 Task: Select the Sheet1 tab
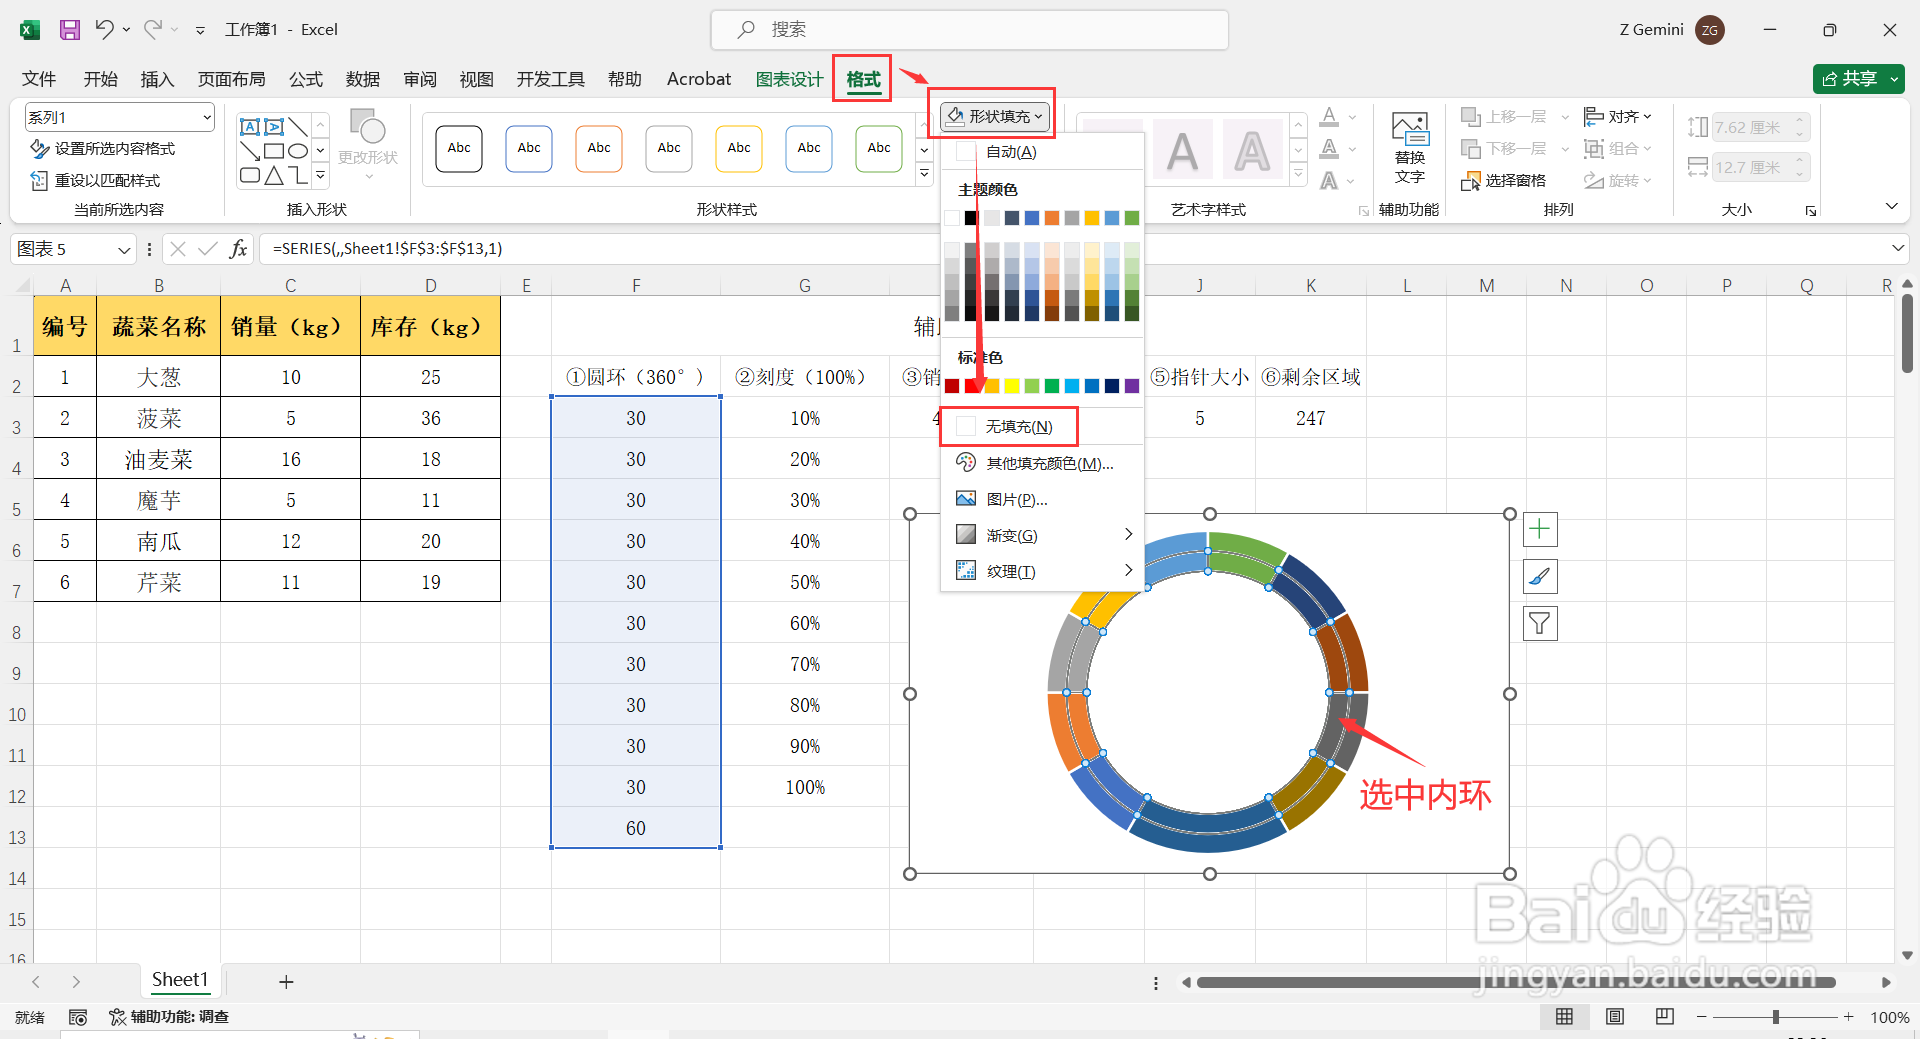pos(180,980)
